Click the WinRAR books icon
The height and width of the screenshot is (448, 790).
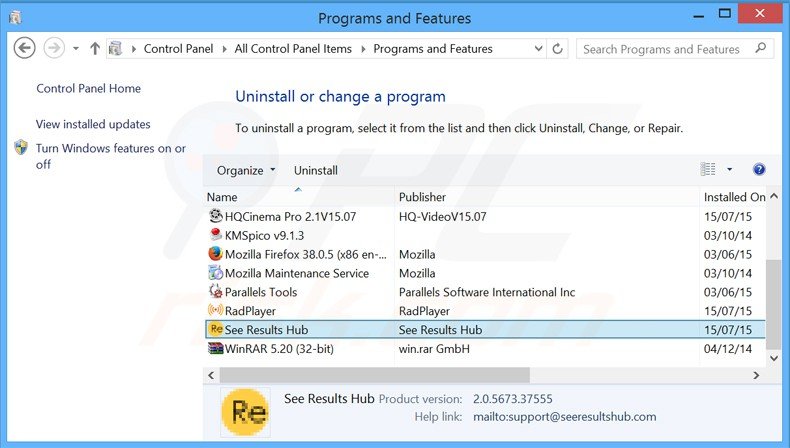(216, 348)
